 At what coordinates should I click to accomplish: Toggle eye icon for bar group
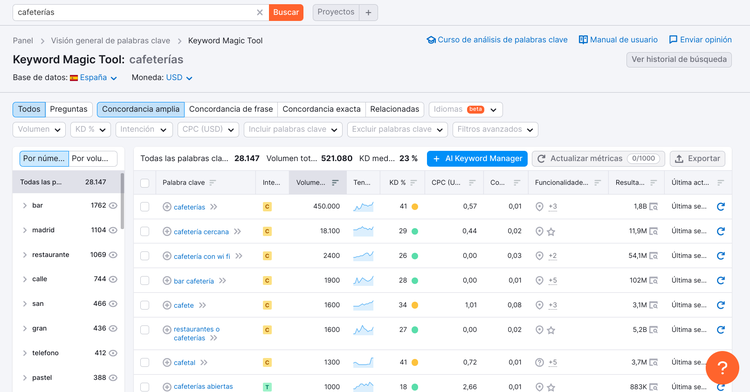(113, 206)
